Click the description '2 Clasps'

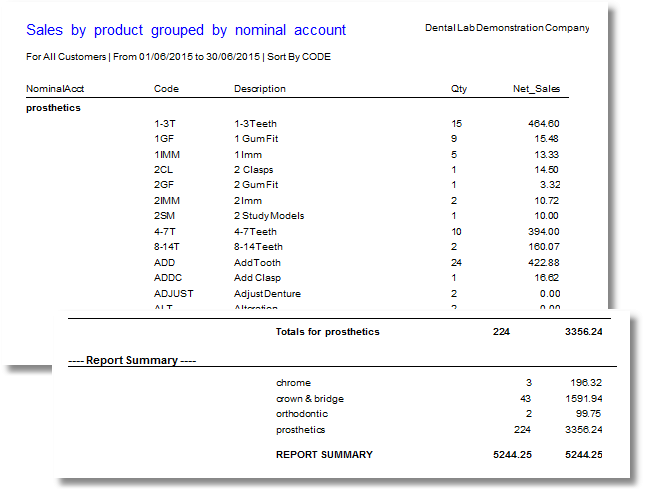[x=253, y=170]
